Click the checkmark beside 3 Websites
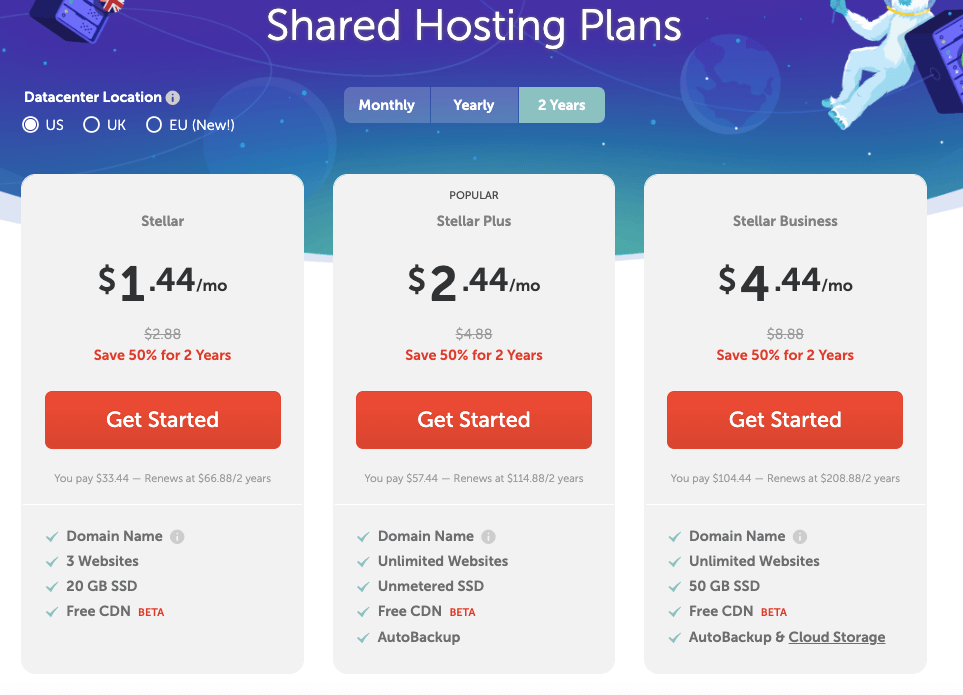This screenshot has height=695, width=963. (x=53, y=561)
